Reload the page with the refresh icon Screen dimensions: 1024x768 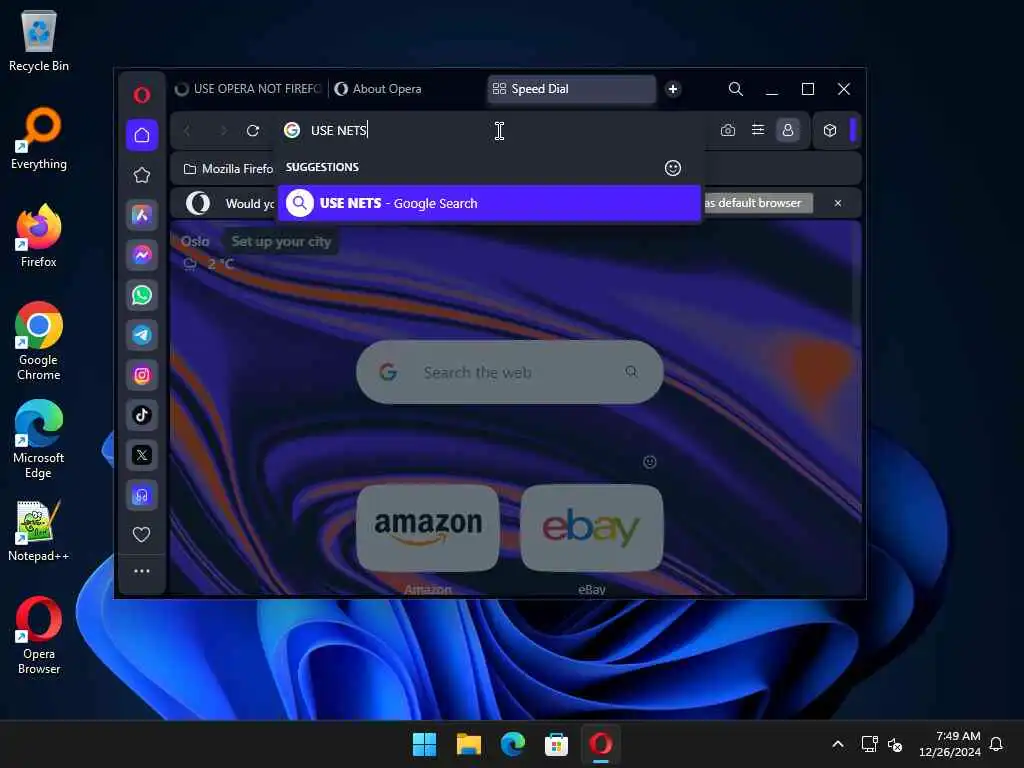253,131
